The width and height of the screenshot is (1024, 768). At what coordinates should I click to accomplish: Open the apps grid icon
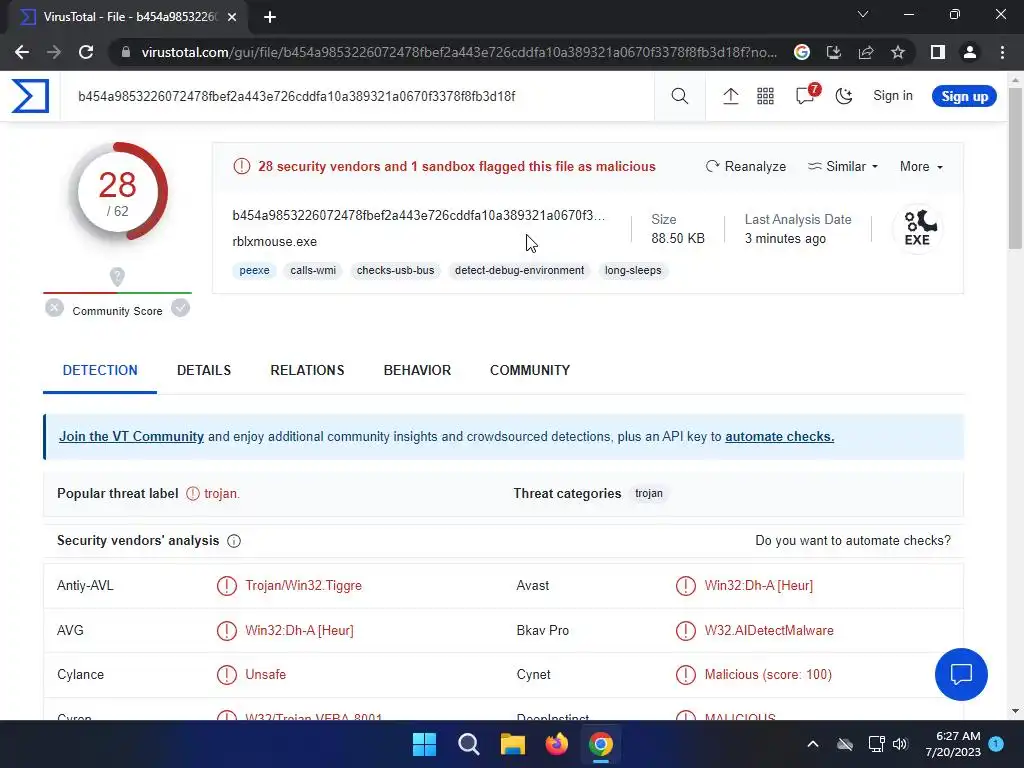765,97
